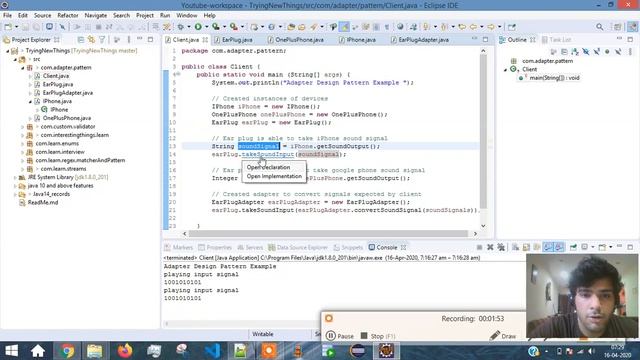Choose Open Implementation from popup
The height and width of the screenshot is (360, 640).
274,176
